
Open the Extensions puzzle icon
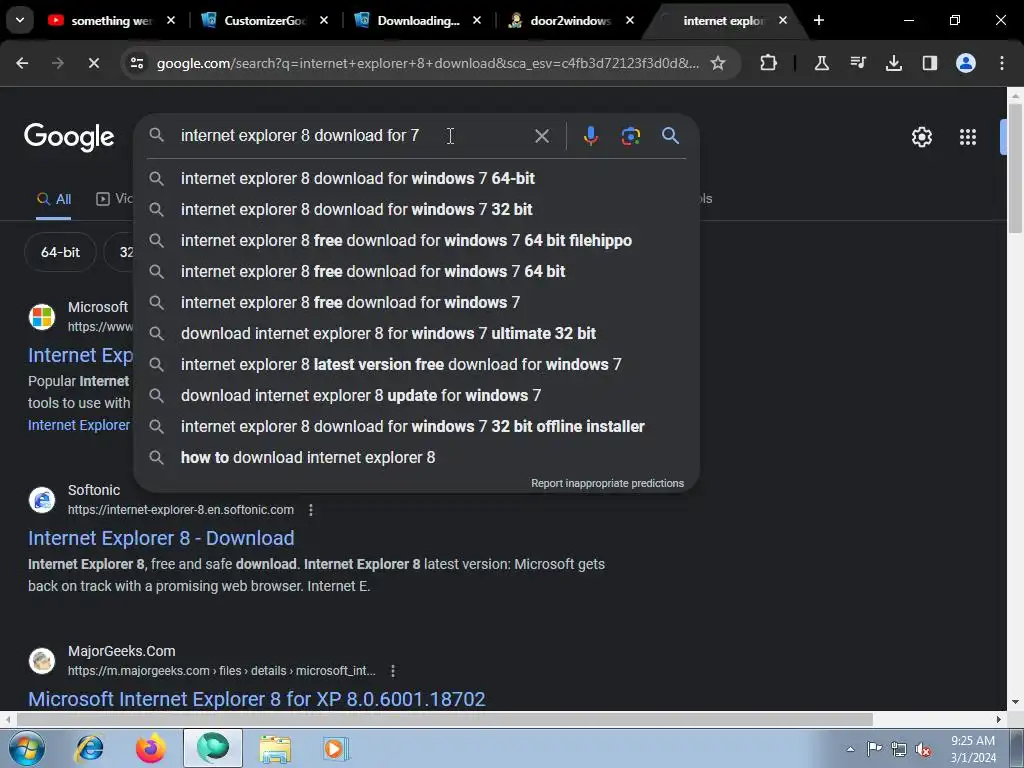(769, 63)
